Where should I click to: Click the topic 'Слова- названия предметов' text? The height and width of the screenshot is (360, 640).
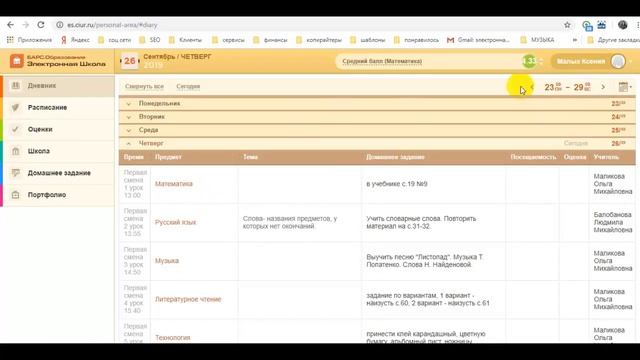point(290,222)
